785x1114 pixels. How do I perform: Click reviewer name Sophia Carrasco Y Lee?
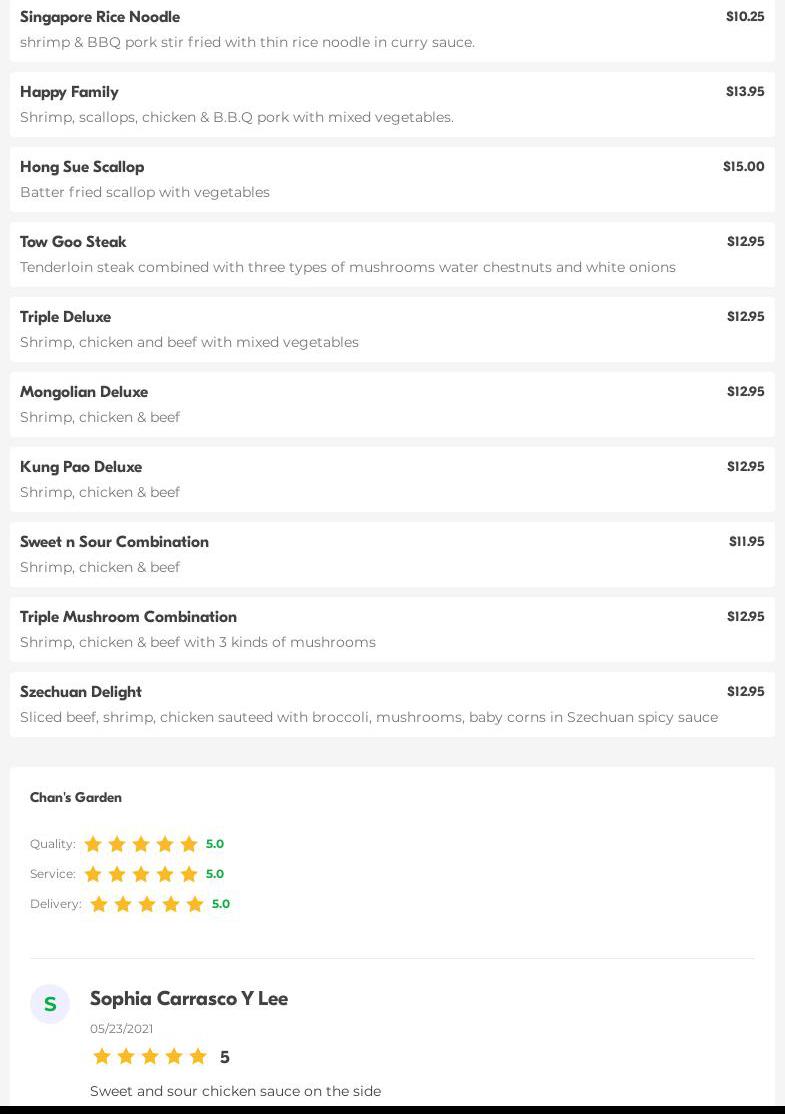[189, 998]
